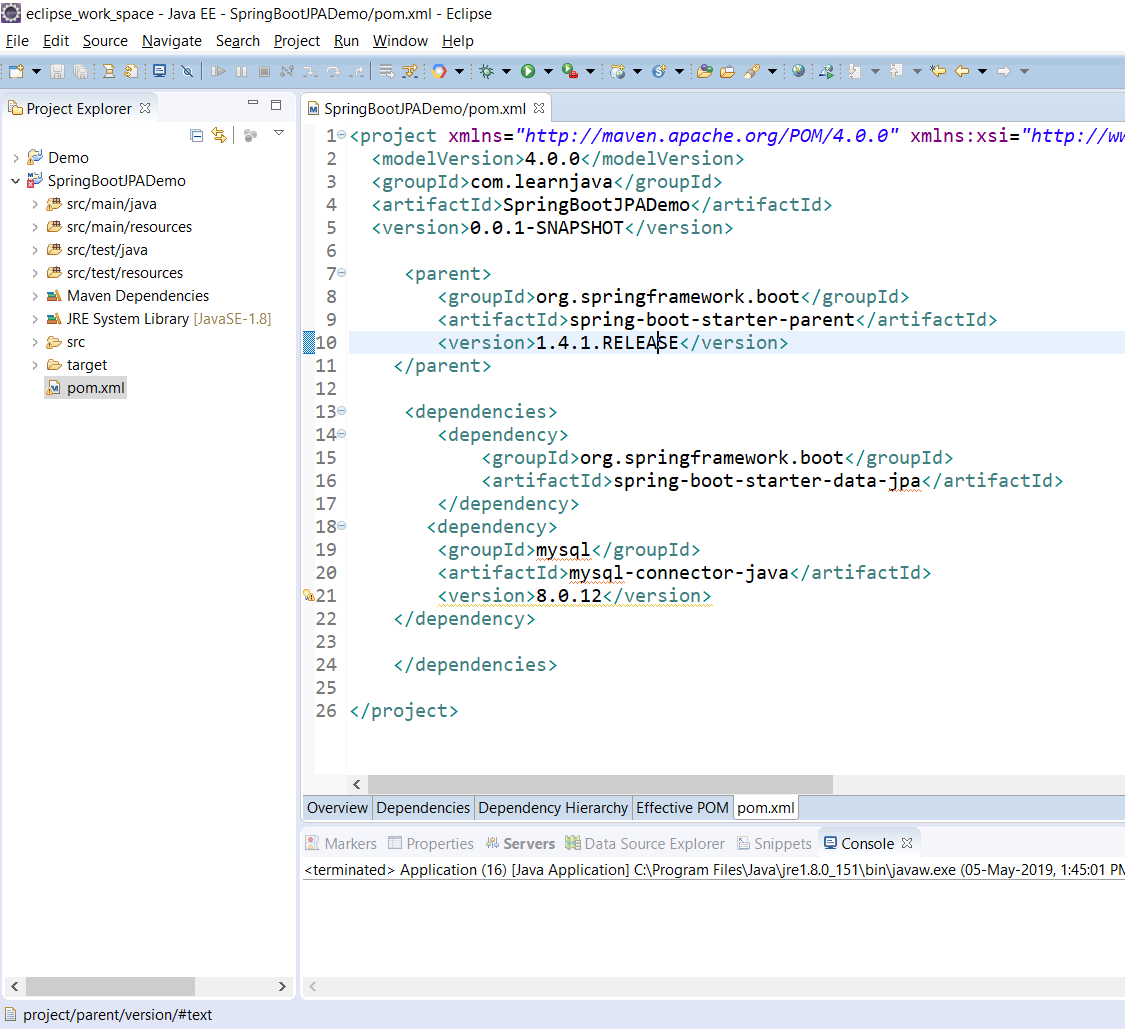The height and width of the screenshot is (1029, 1125).
Task: Click the Open Web Browser globe icon
Action: [798, 71]
